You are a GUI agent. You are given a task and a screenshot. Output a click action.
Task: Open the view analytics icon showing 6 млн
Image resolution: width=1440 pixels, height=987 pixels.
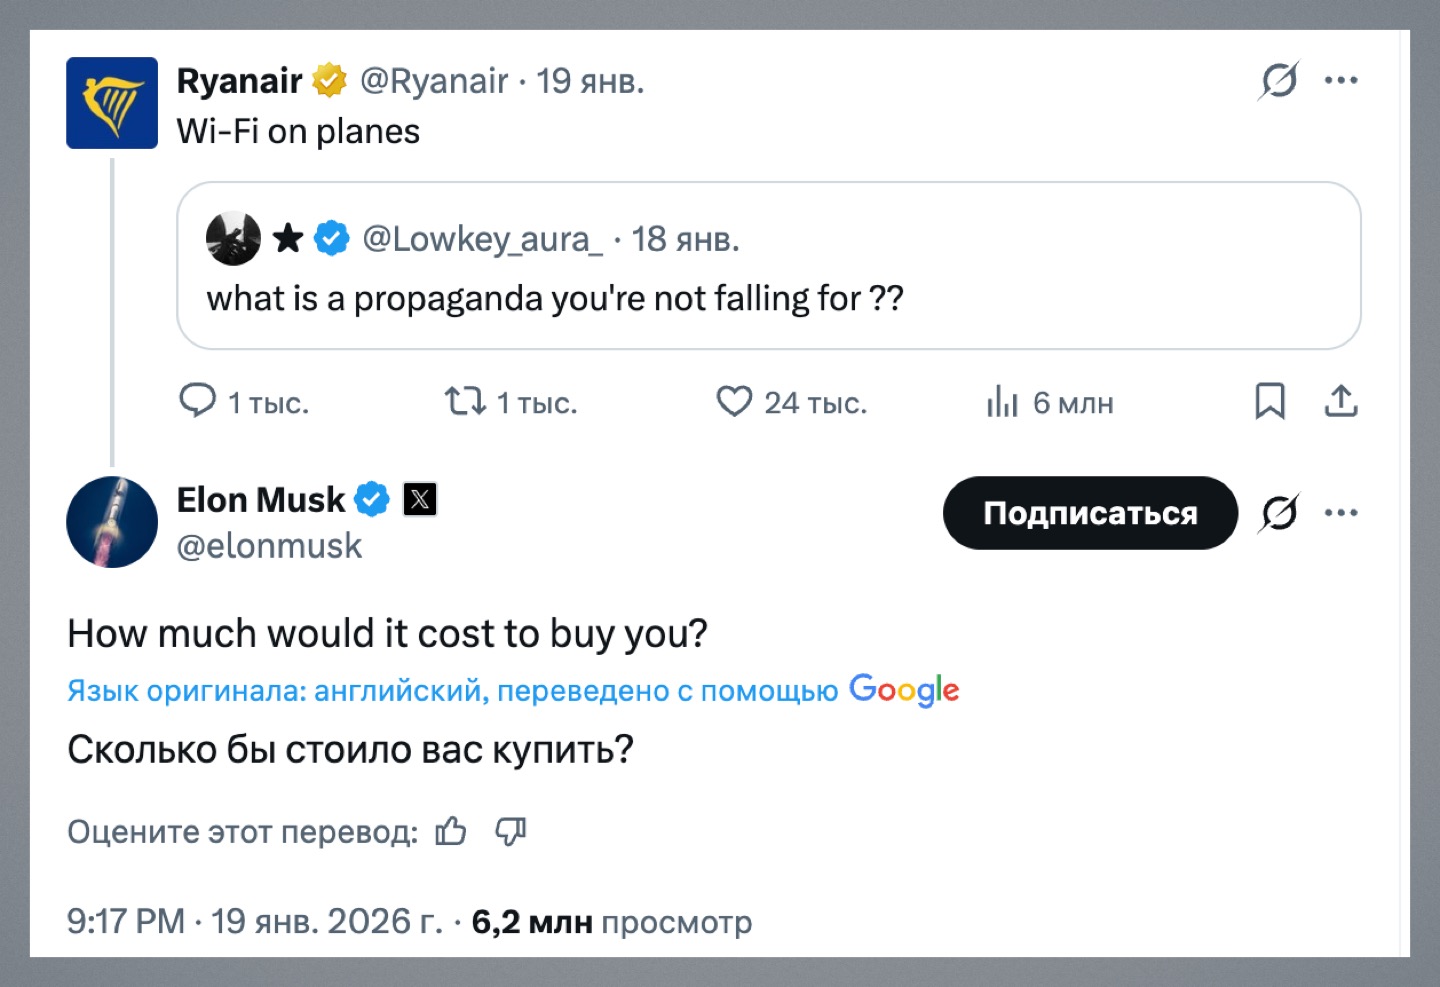pos(1002,402)
